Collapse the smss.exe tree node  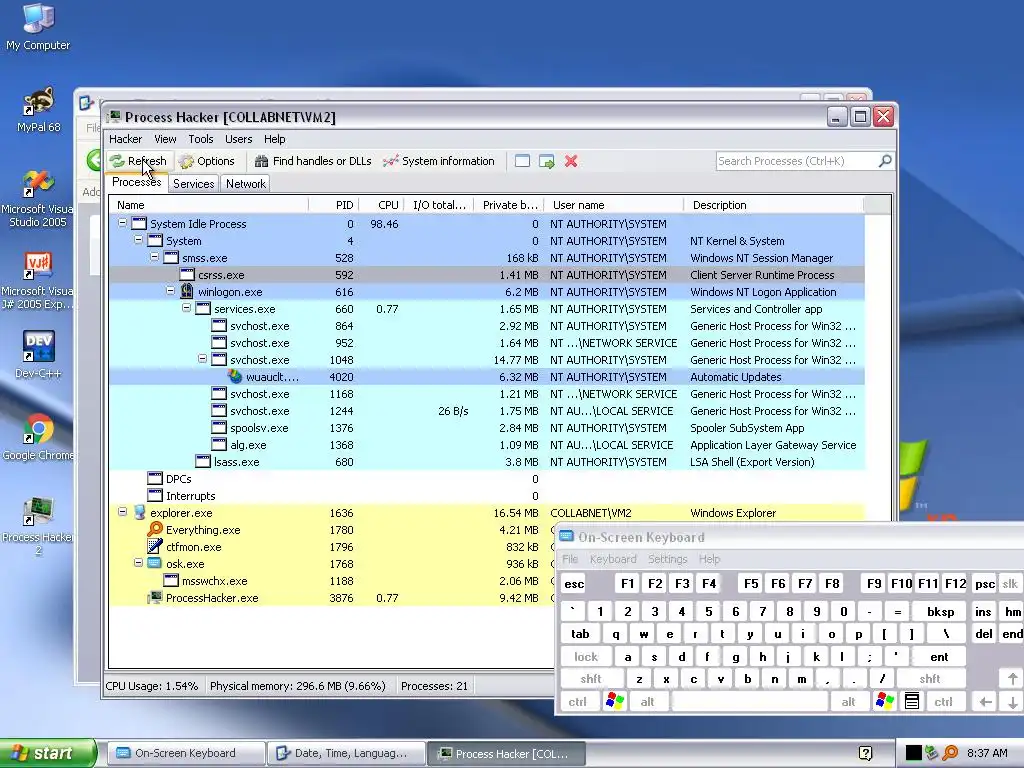154,257
